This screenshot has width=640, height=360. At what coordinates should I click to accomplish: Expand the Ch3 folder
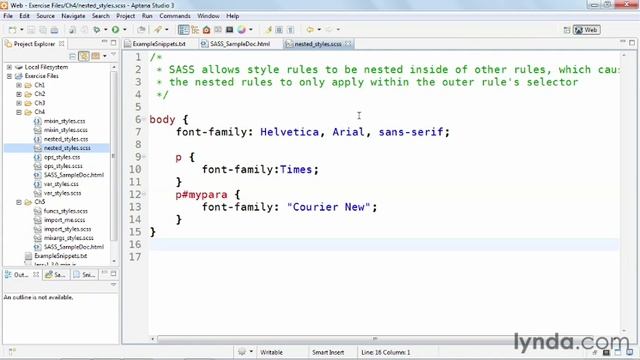(19, 103)
